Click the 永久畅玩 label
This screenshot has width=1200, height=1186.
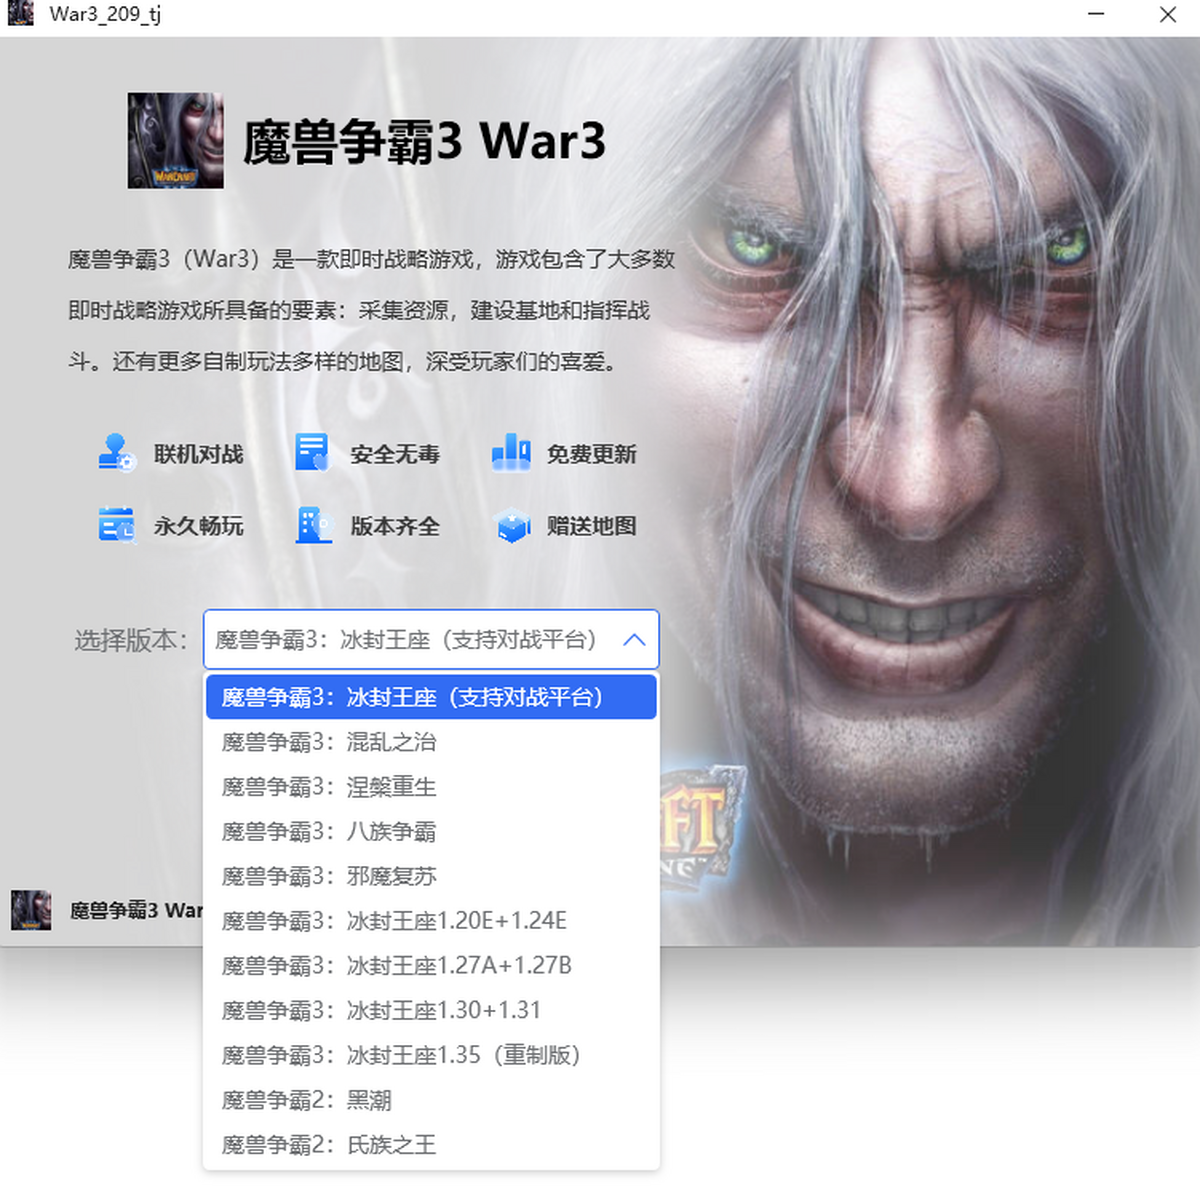pyautogui.click(x=199, y=526)
